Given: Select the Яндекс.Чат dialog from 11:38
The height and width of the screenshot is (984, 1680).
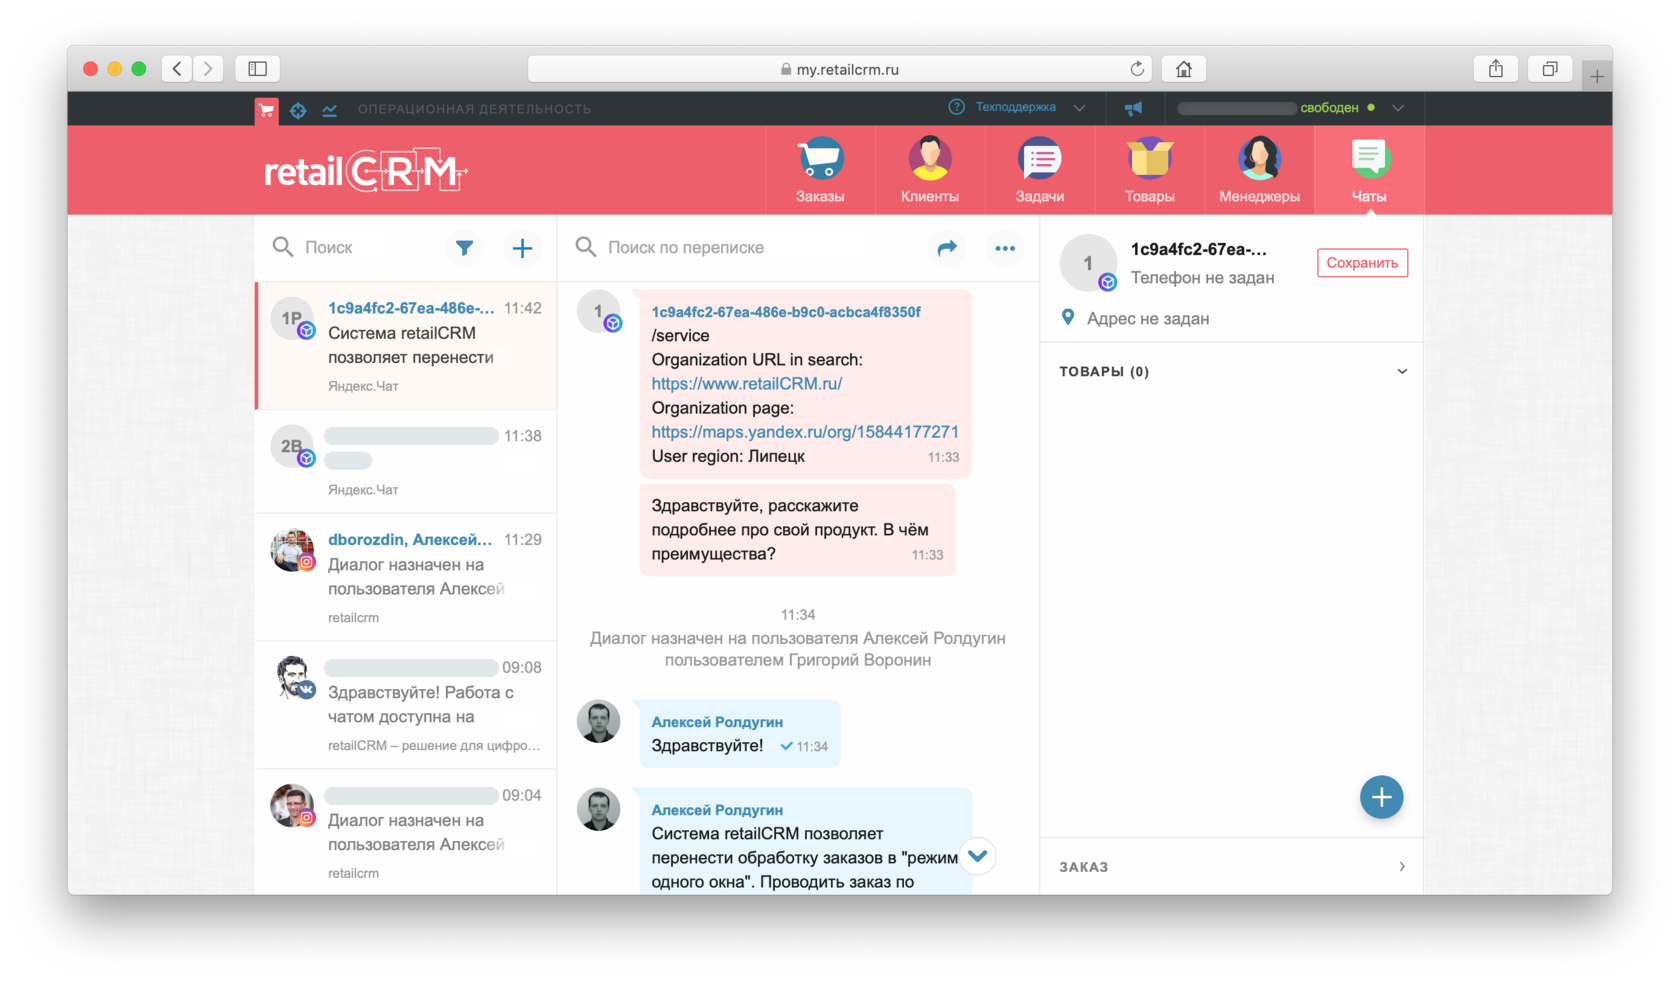Looking at the screenshot, I should tap(406, 462).
